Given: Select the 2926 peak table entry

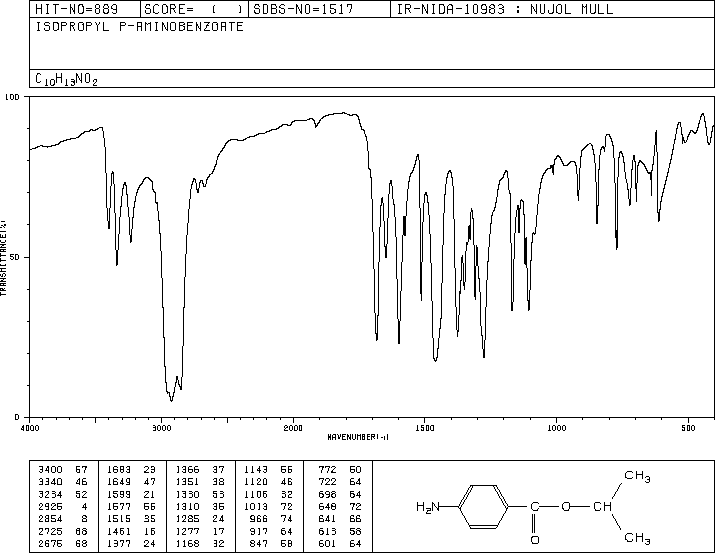Looking at the screenshot, I should pos(63,506).
